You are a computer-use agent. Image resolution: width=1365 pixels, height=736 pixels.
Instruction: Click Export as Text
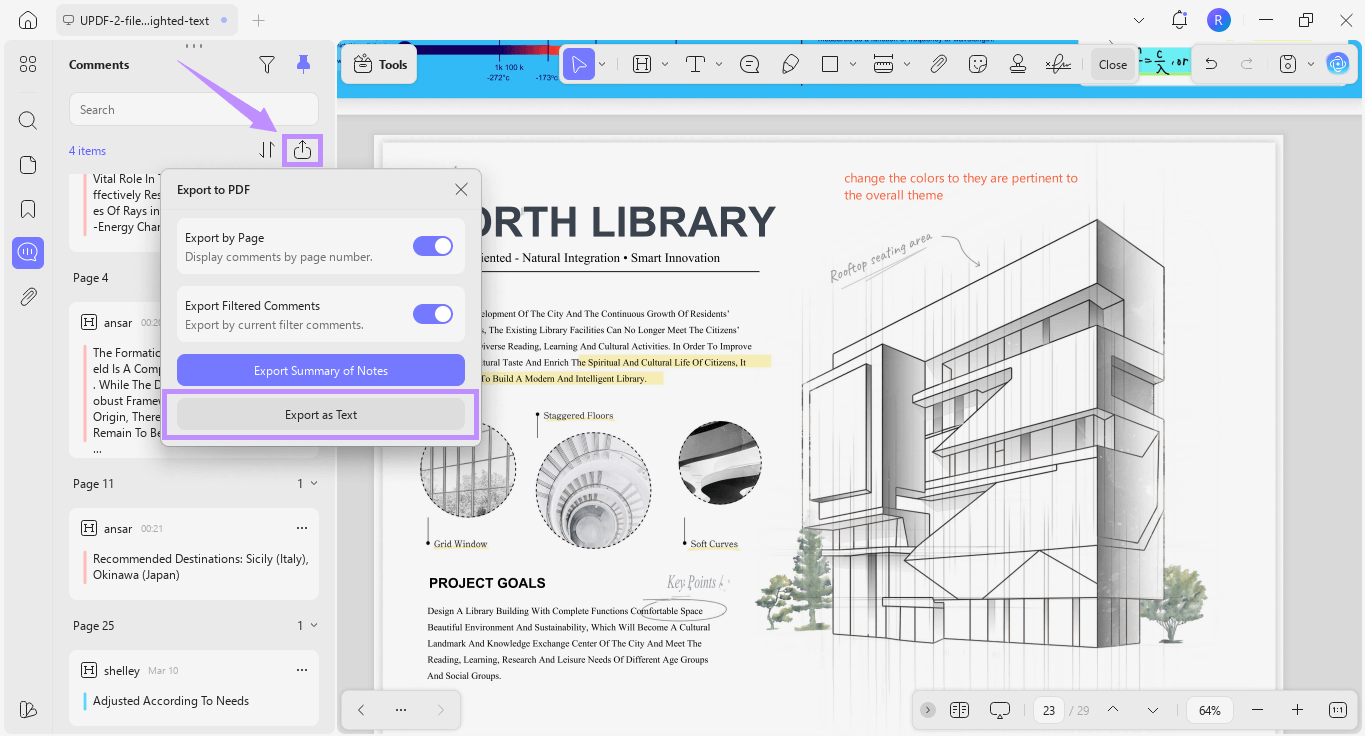point(321,415)
